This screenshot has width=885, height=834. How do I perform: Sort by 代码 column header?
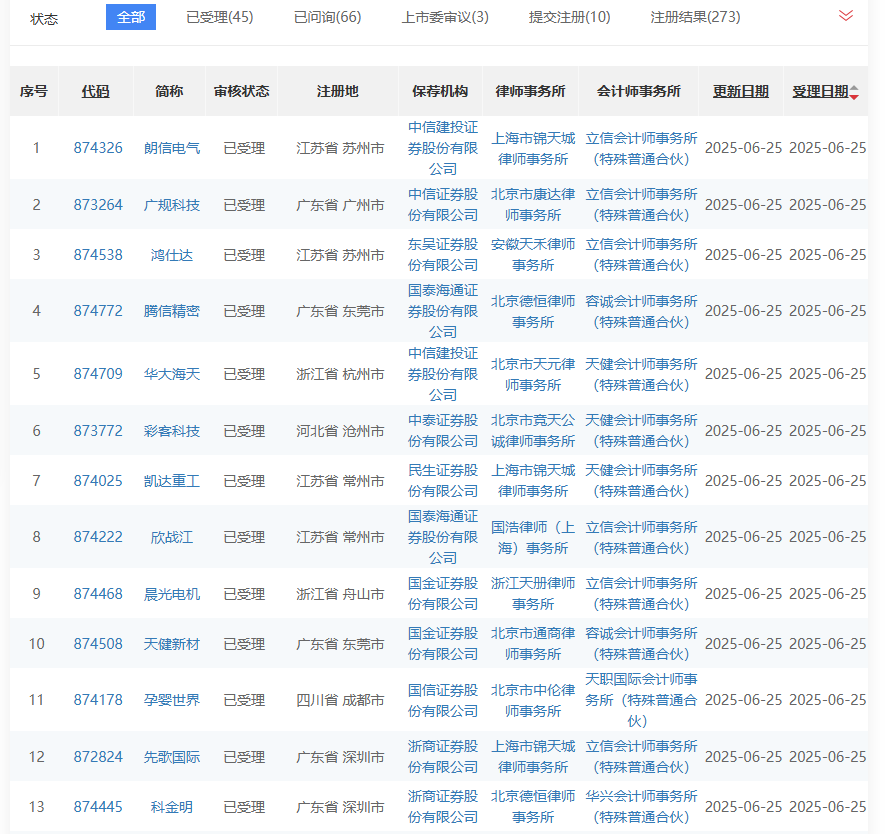[96, 91]
